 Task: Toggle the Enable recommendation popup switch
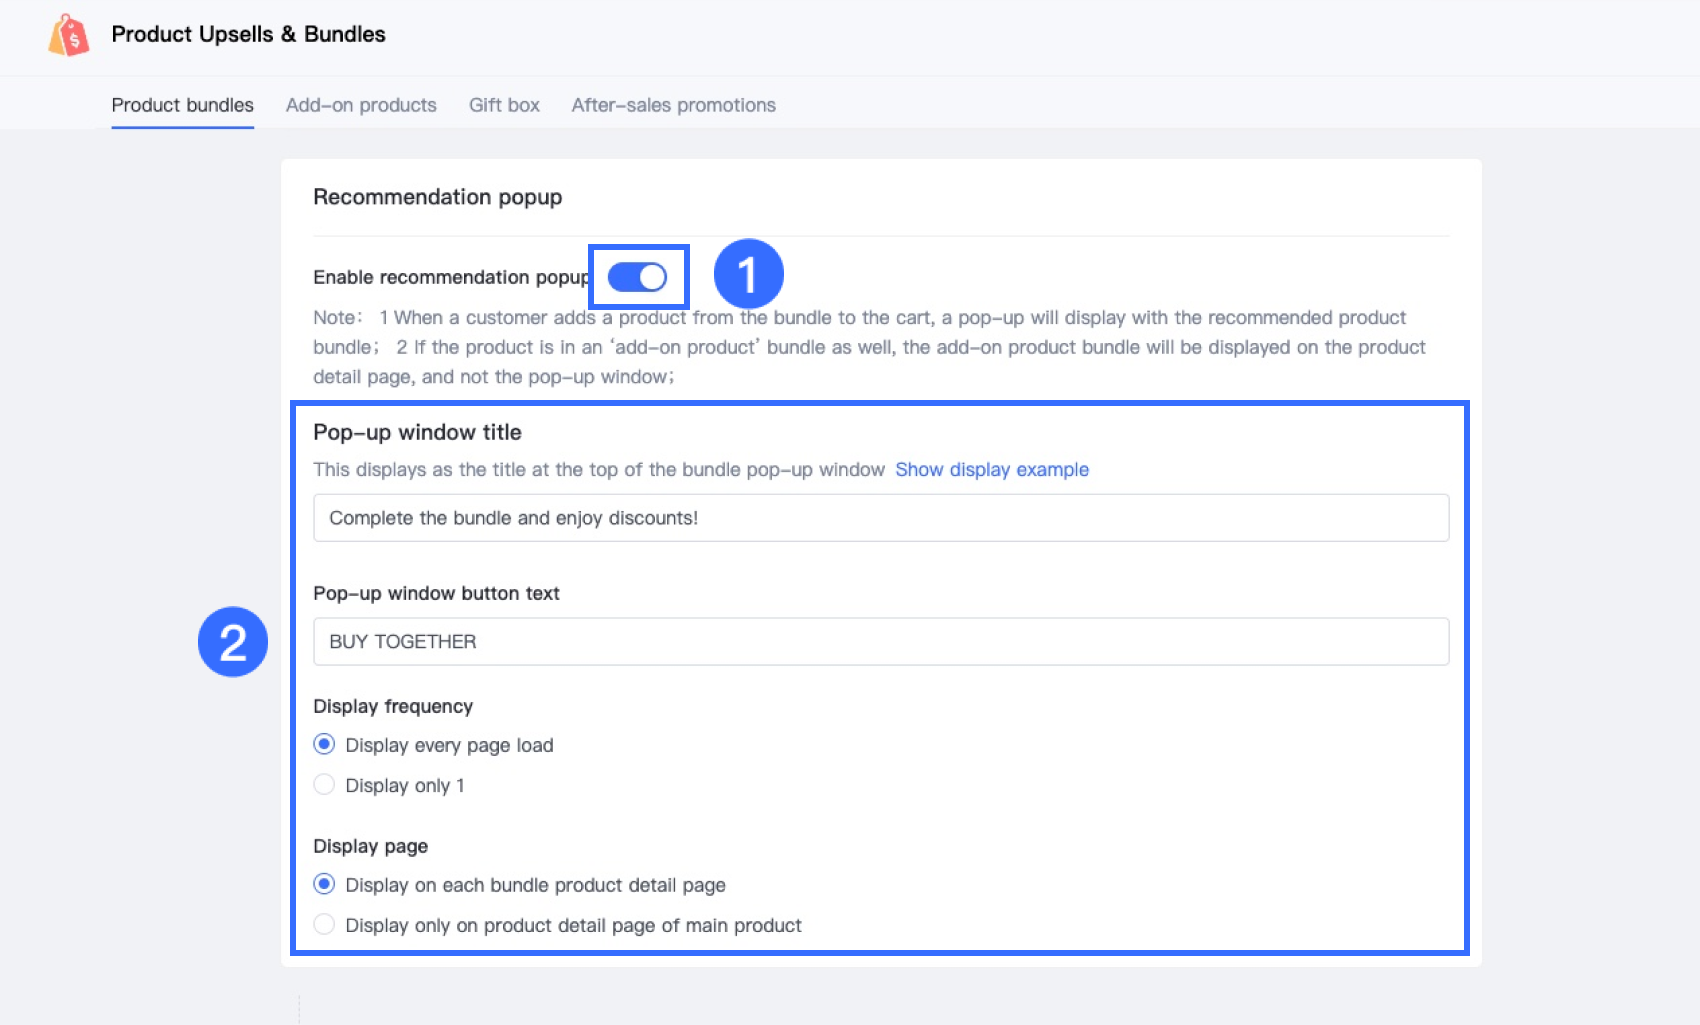[x=637, y=277]
